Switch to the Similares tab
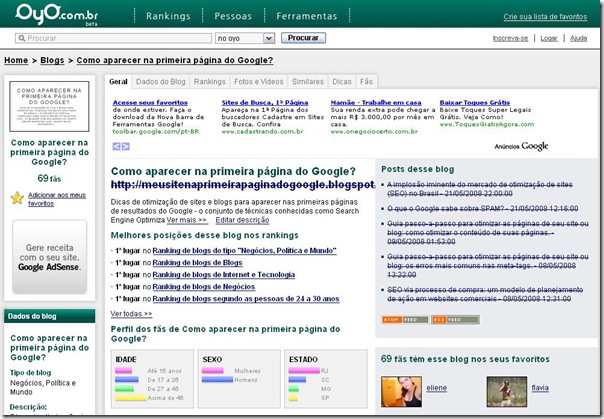This screenshot has height=419, width=604. click(x=308, y=82)
